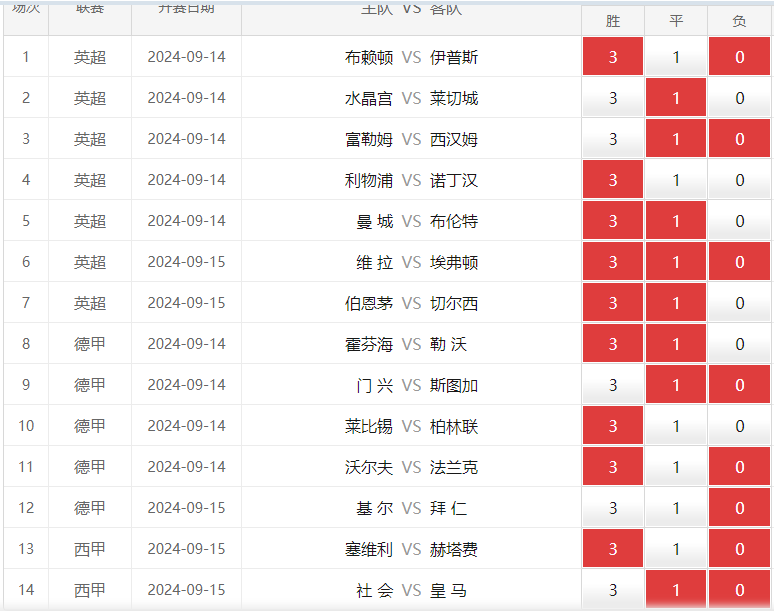Select win (3) for 门兴 VS 斯图加
The width and height of the screenshot is (774, 611).
pyautogui.click(x=613, y=384)
